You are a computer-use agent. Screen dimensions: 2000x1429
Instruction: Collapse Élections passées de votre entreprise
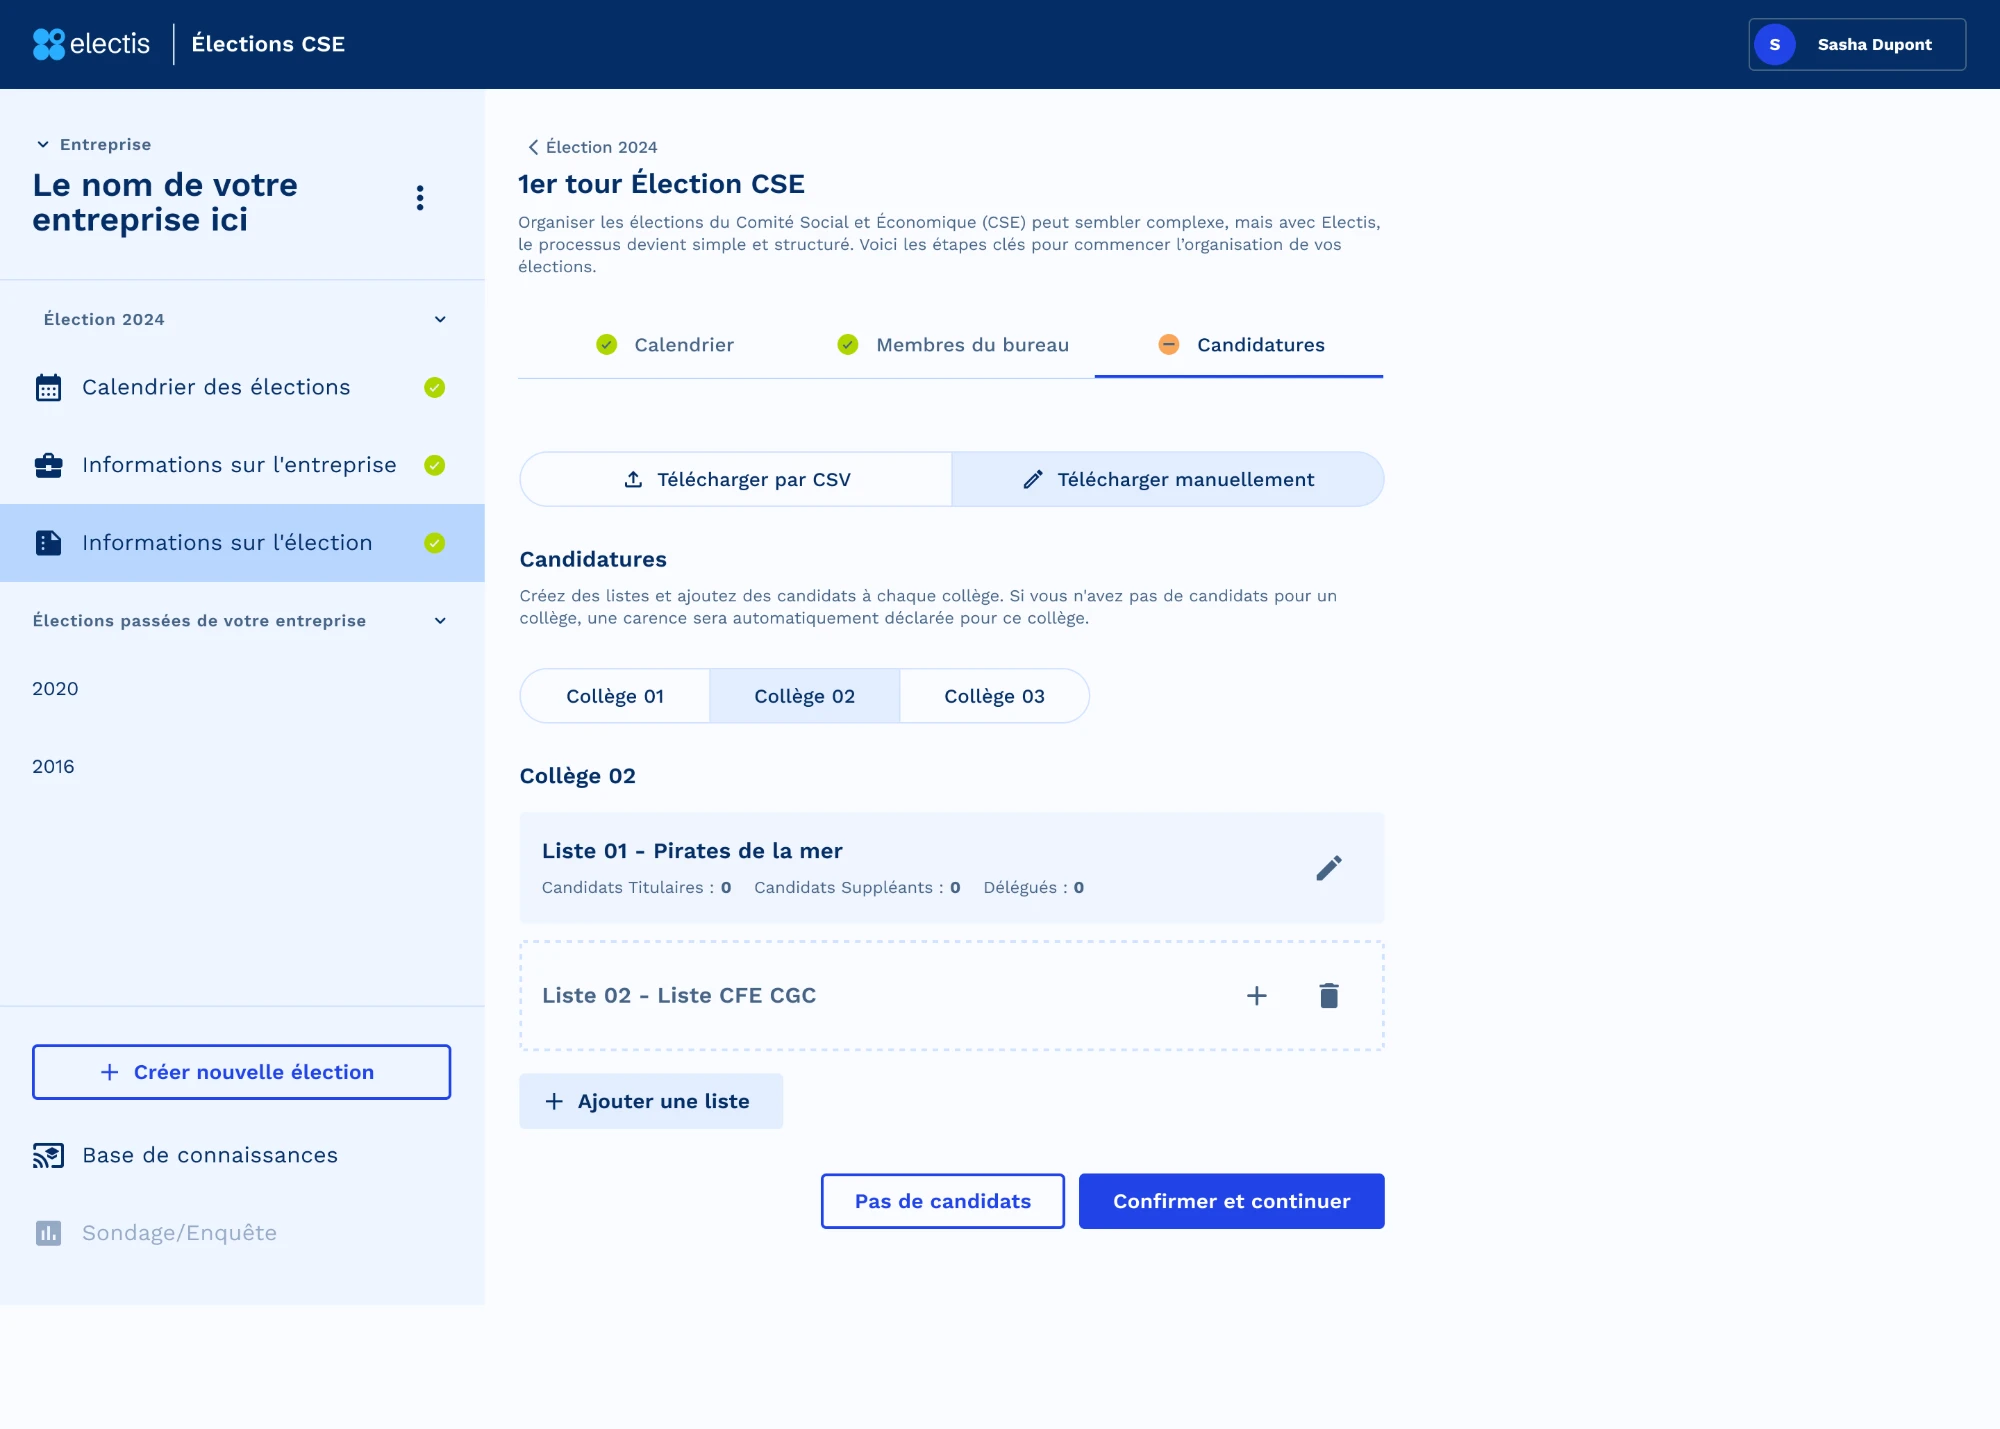[440, 621]
